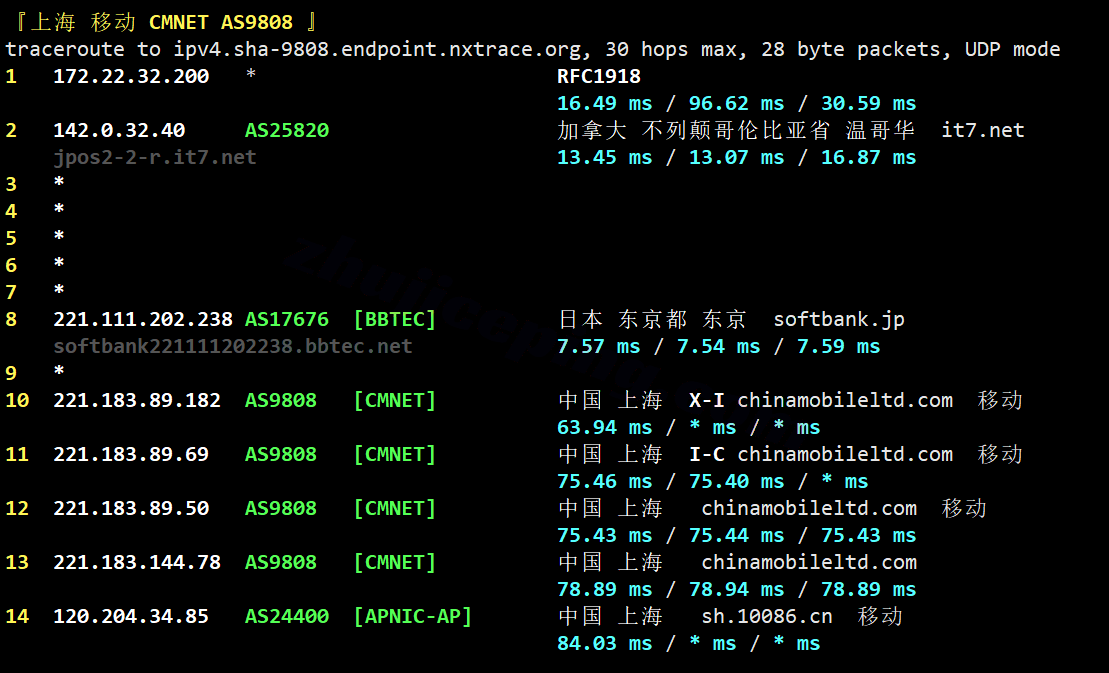Click the RFC1918 label on hop 1

[x=599, y=76]
